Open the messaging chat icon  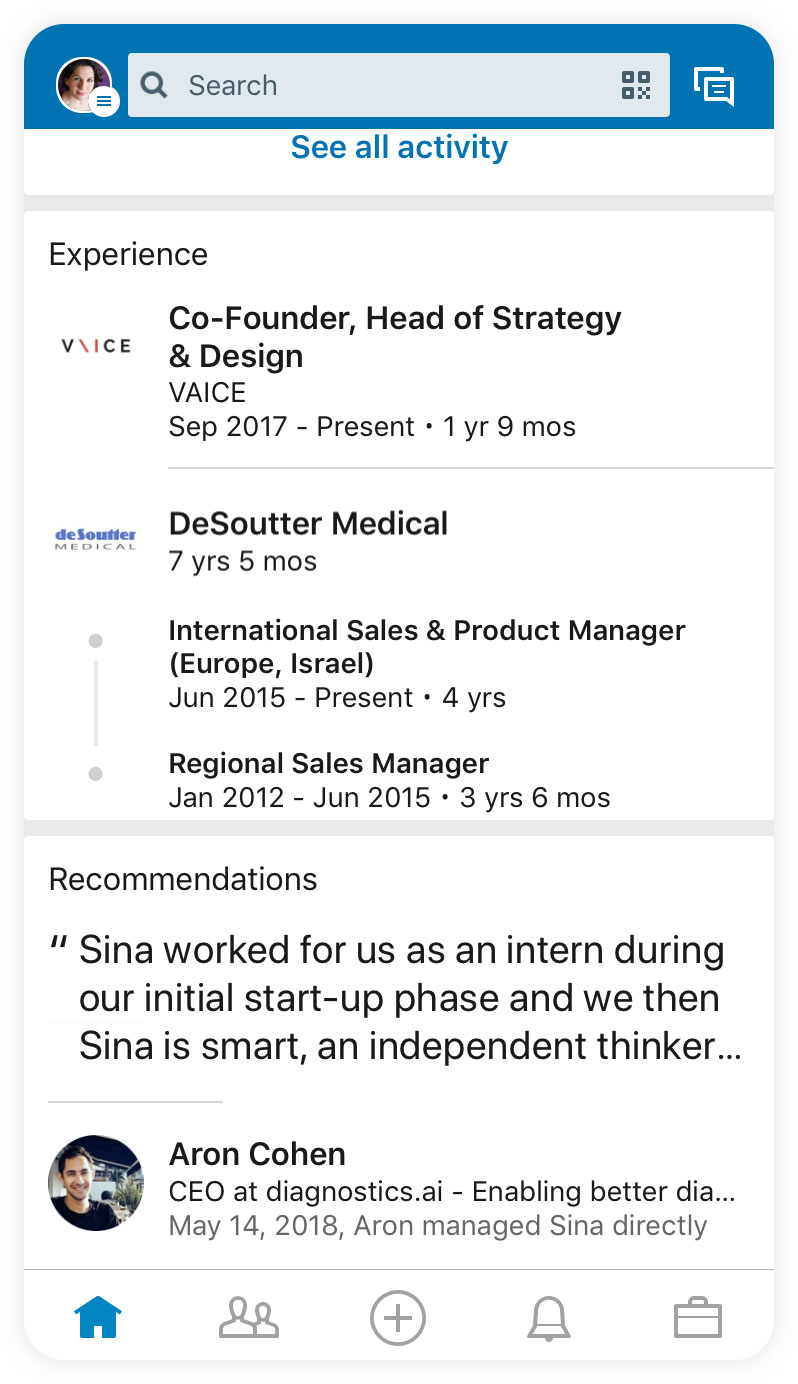pyautogui.click(x=714, y=86)
